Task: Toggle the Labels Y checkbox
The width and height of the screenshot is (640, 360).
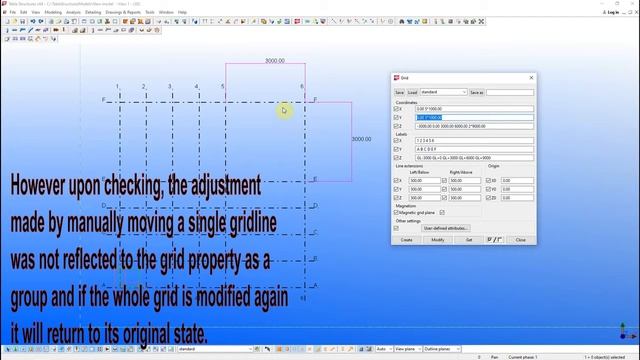Action: [396, 149]
